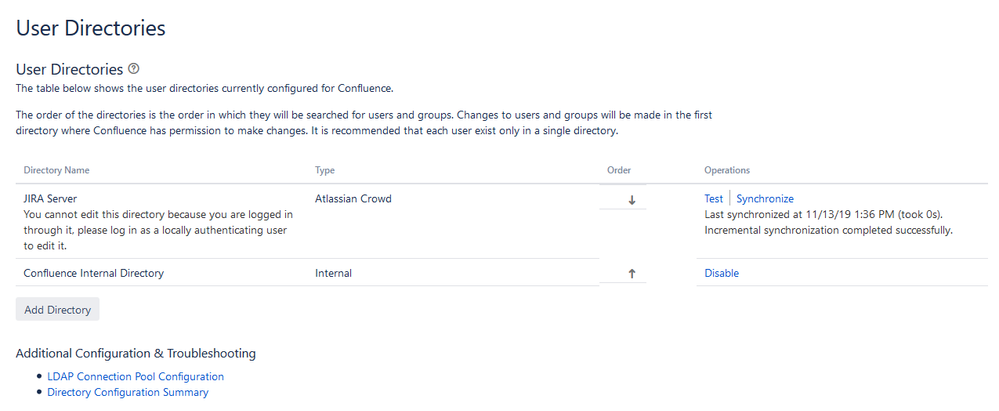The image size is (999, 411).
Task: Test the JIRA Server directory connection
Action: [x=714, y=199]
